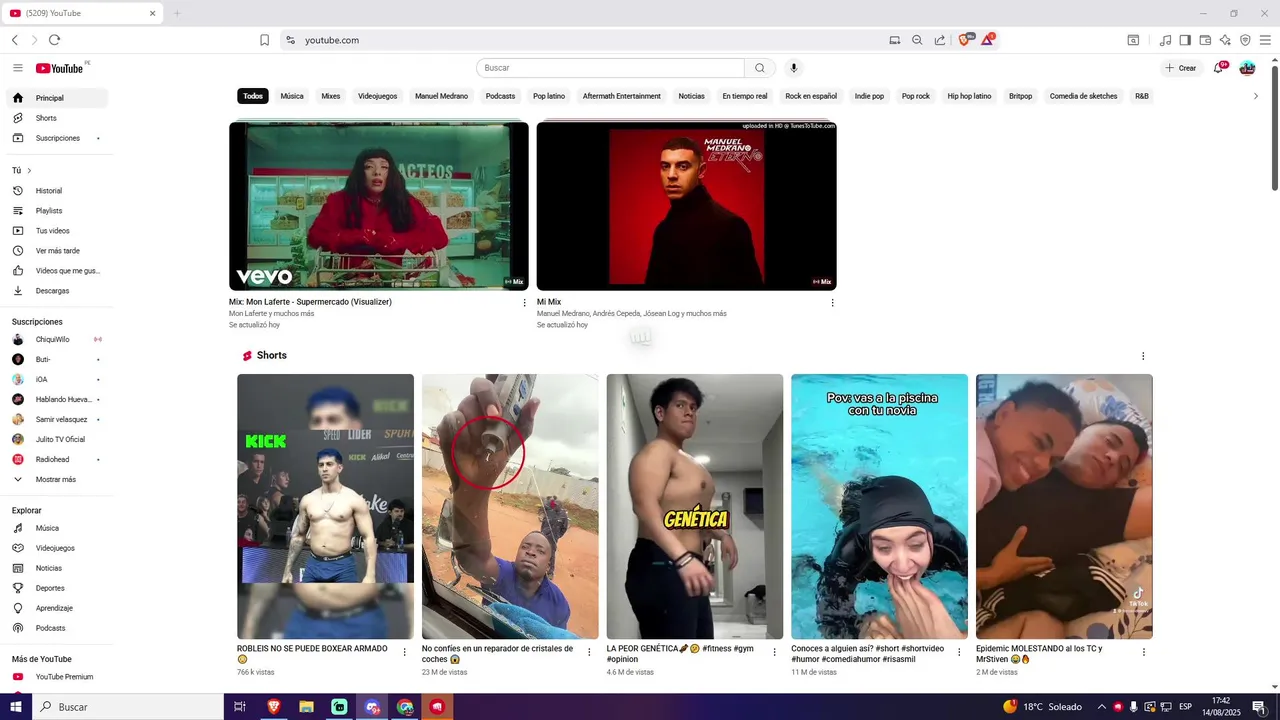Open Windows Start menu
Screen dimensions: 1280x720
click(x=16, y=707)
